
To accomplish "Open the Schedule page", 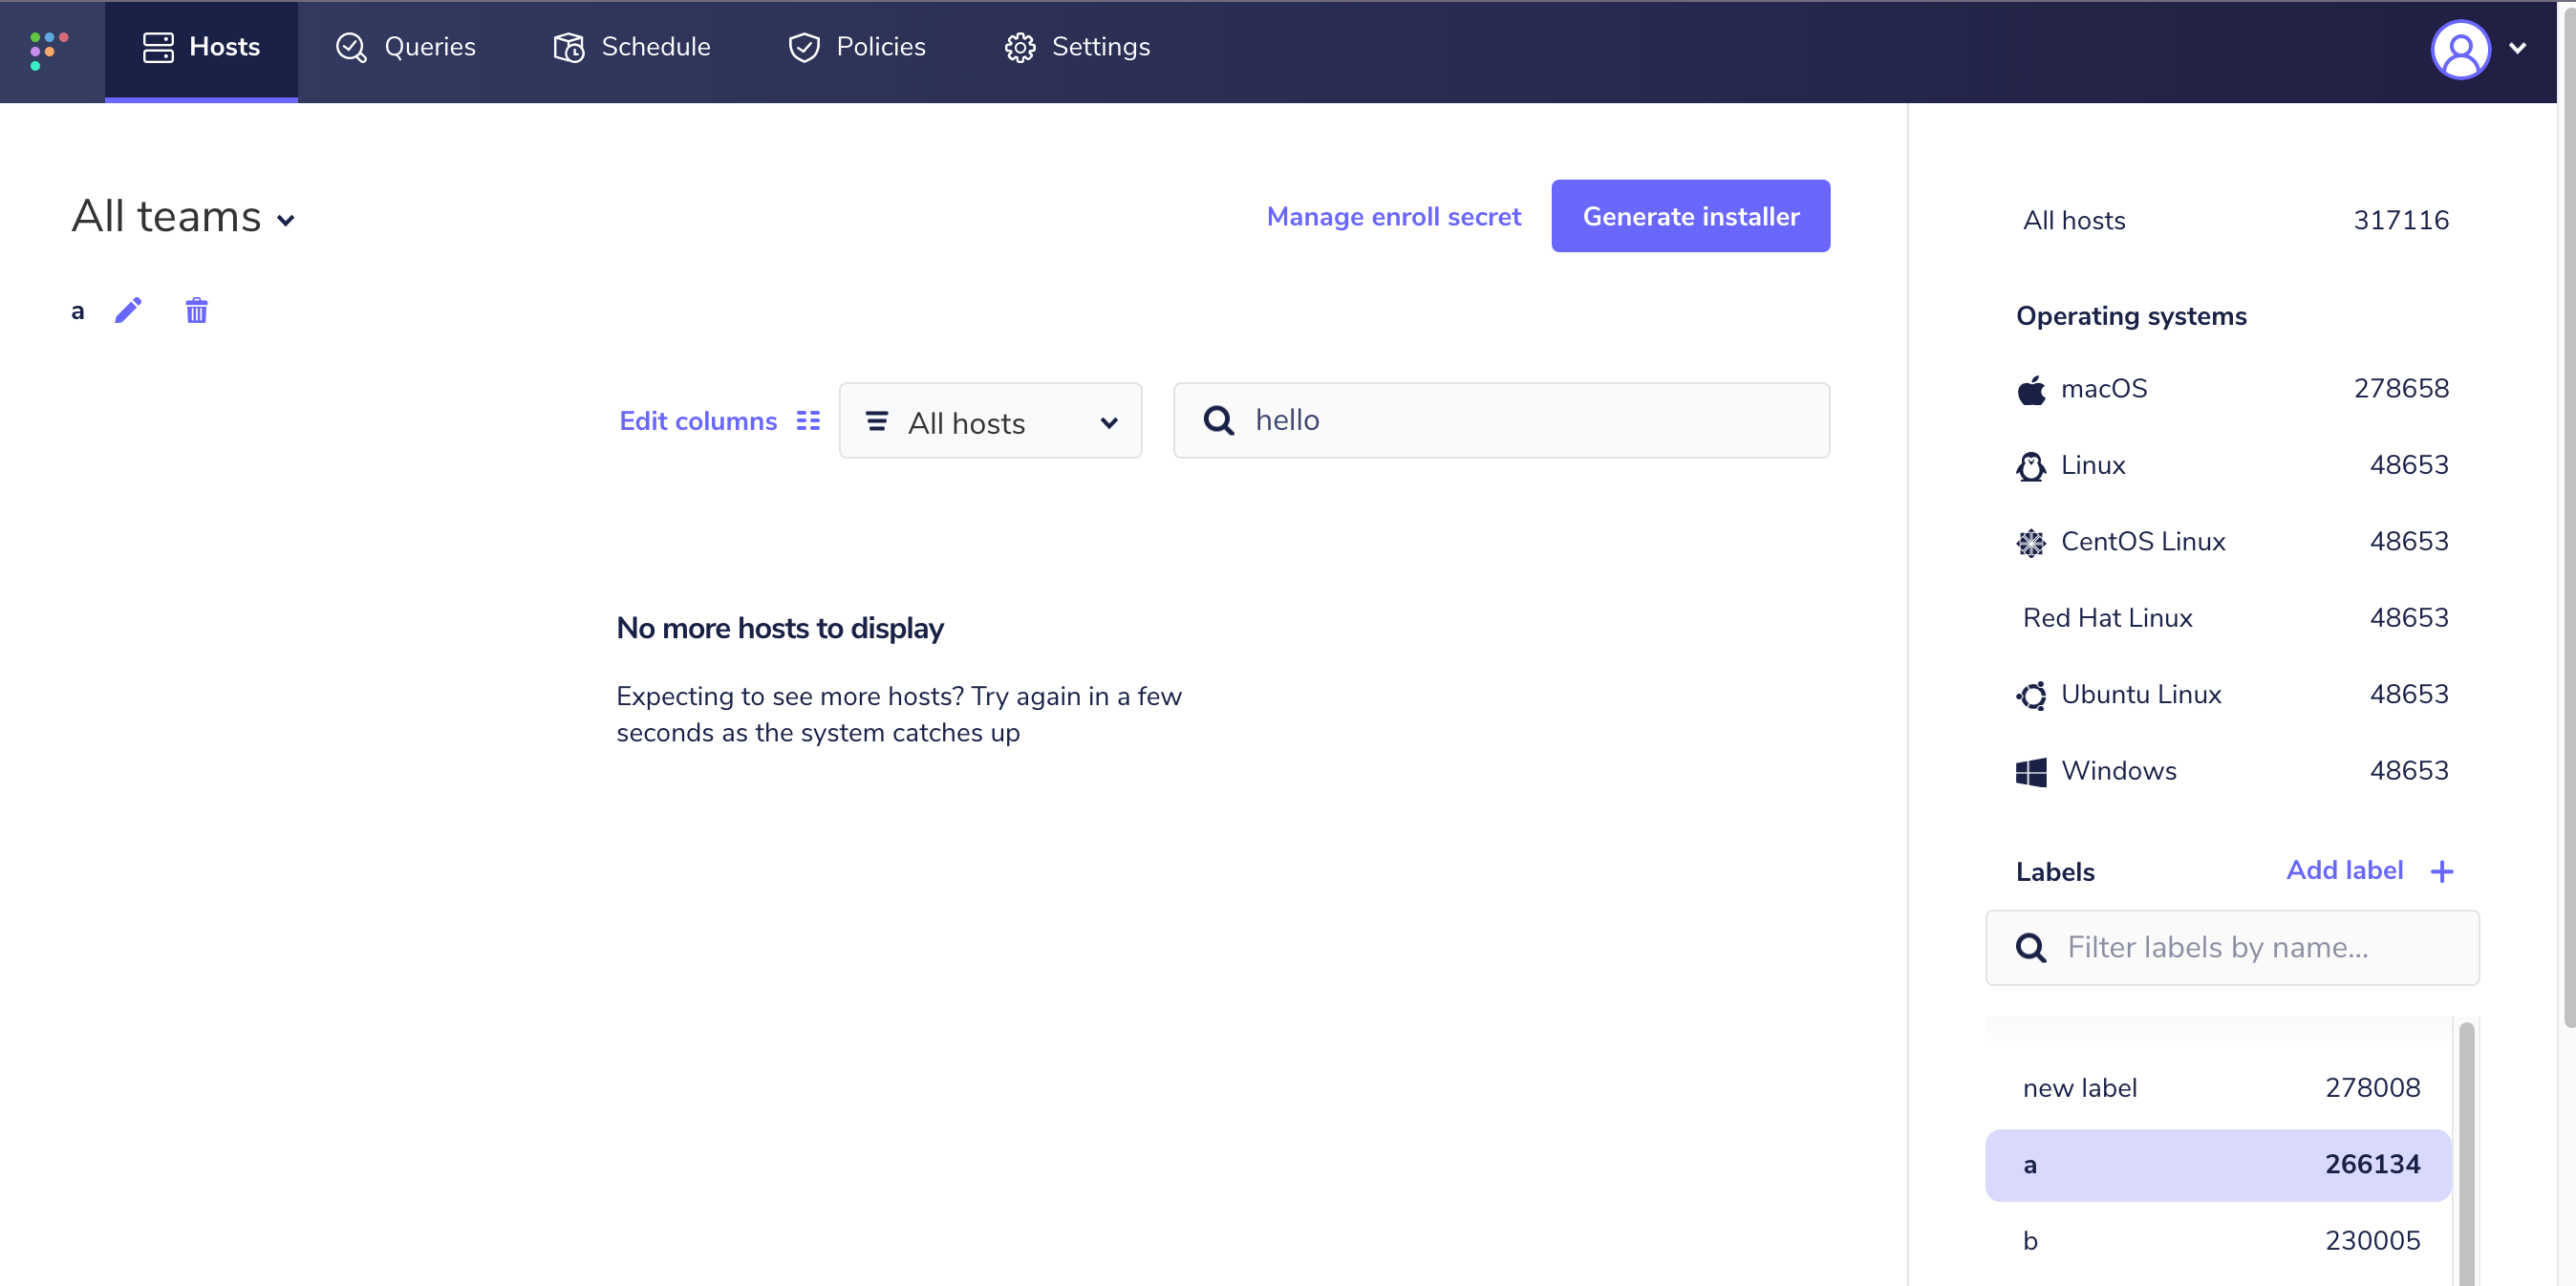I will pyautogui.click(x=631, y=46).
